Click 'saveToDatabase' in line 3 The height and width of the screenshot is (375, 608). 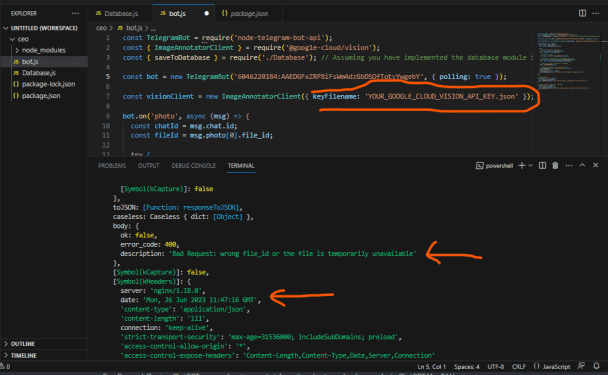182,58
